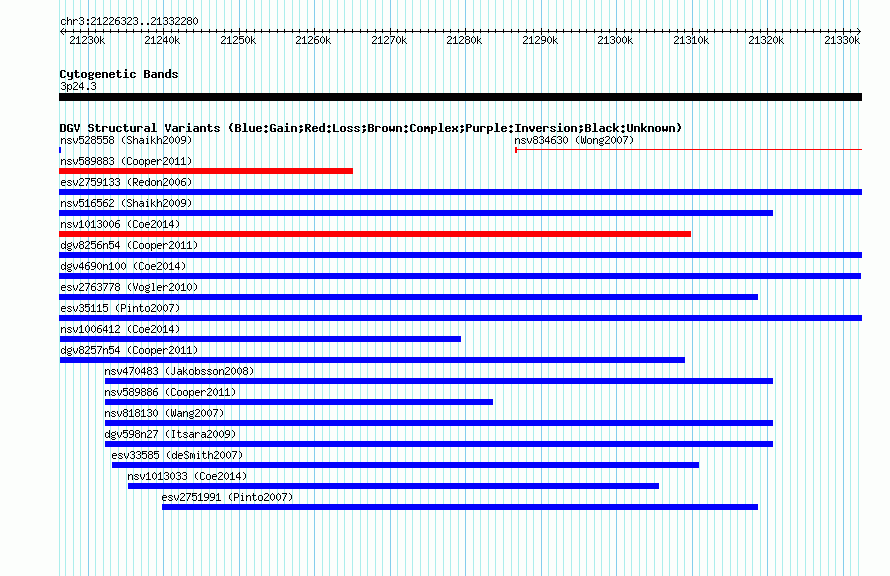Click the esv2751991 (Pinto2007) label
Screen dimensions: 890x576
tap(227, 497)
